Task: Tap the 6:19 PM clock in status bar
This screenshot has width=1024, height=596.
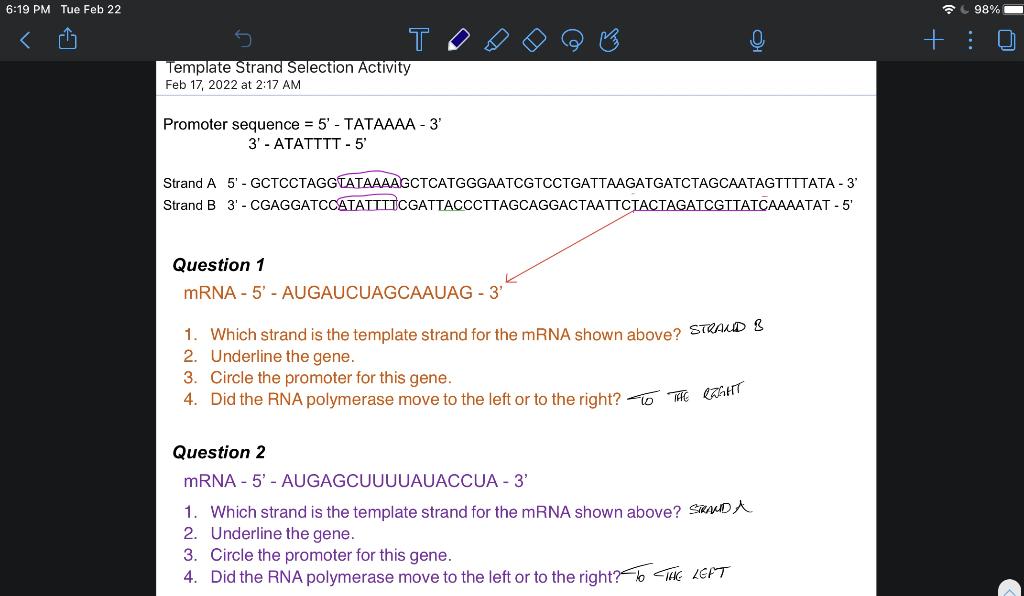Action: (28, 9)
